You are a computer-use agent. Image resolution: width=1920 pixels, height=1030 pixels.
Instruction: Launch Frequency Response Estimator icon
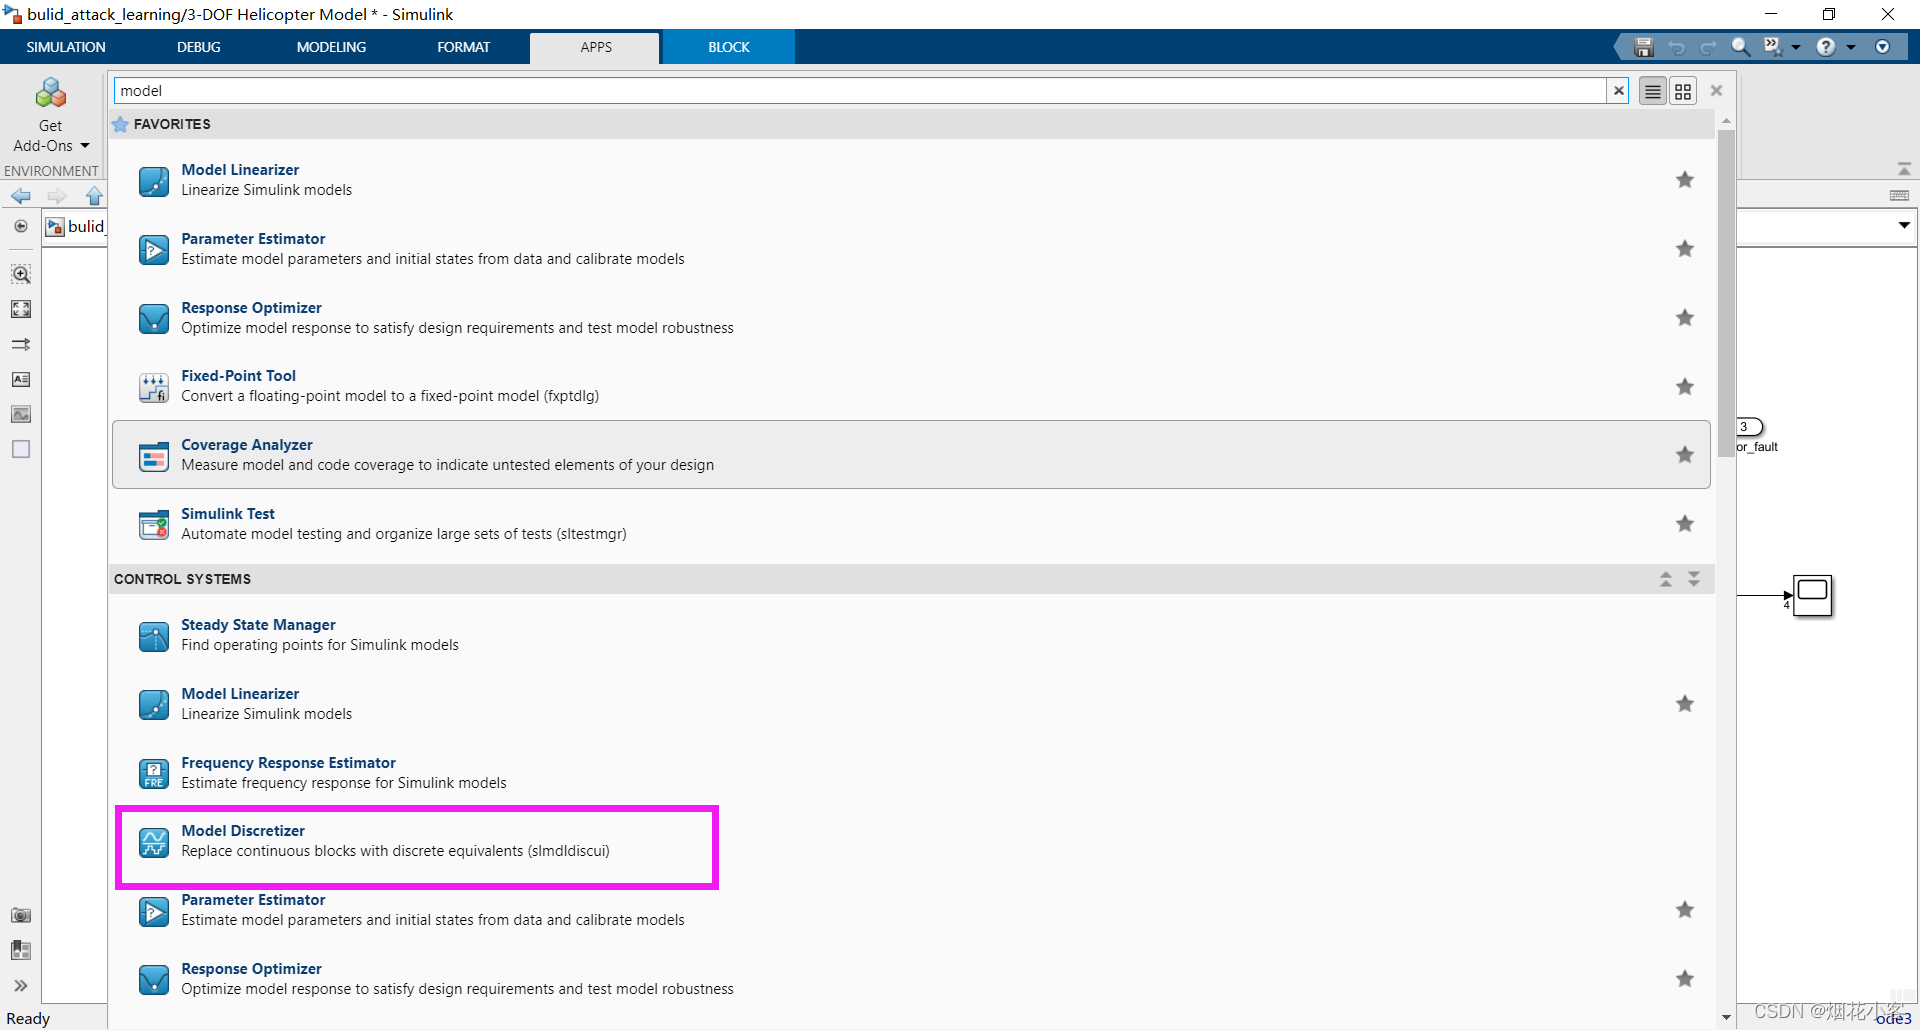[154, 774]
